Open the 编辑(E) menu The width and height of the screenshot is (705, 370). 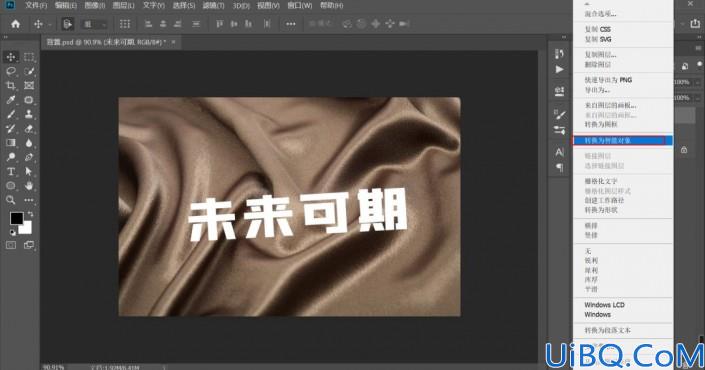[x=66, y=5]
